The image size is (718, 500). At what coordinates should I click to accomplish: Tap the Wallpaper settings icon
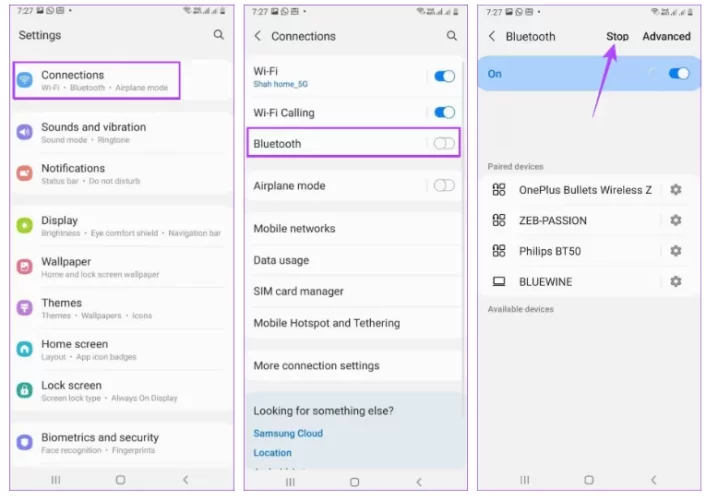click(x=25, y=266)
